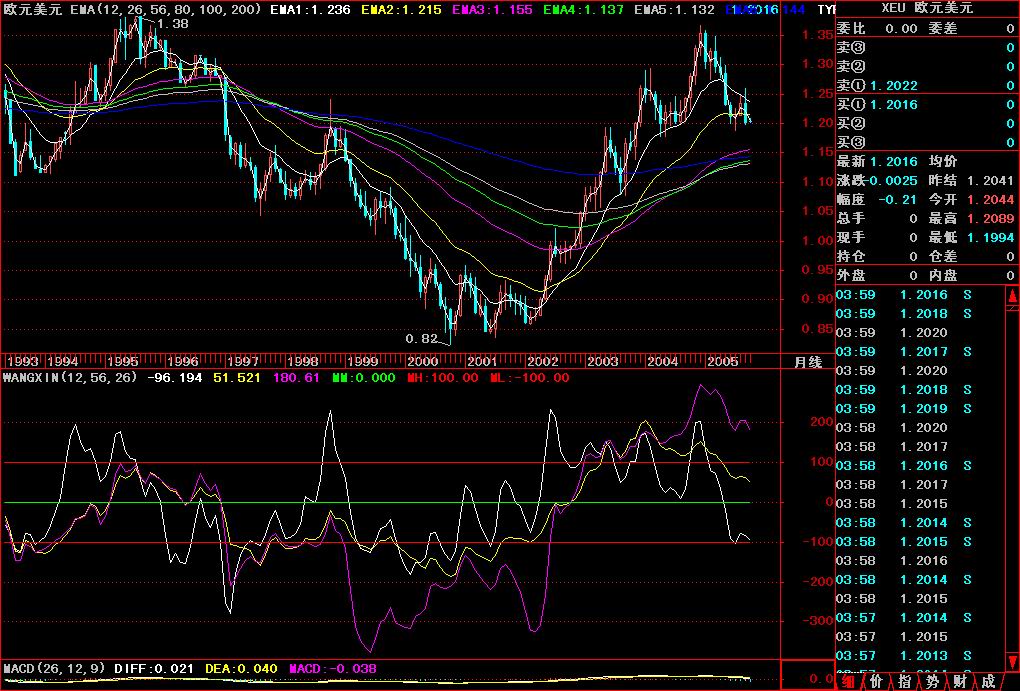Click the 2002 year on the time axis

click(x=543, y=361)
